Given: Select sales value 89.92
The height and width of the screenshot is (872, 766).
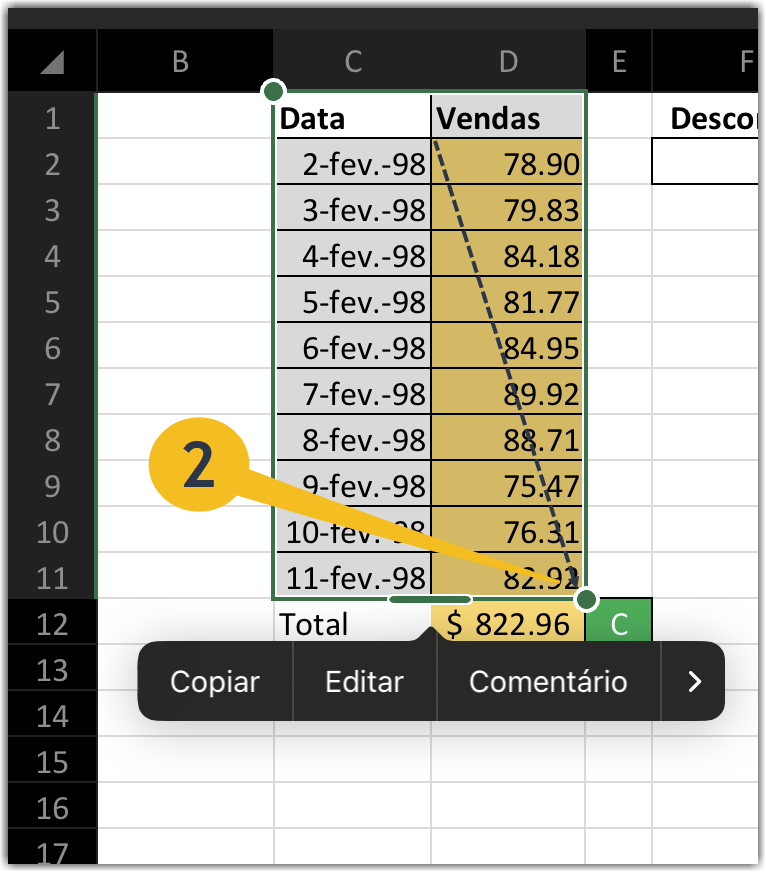Looking at the screenshot, I should click(507, 393).
